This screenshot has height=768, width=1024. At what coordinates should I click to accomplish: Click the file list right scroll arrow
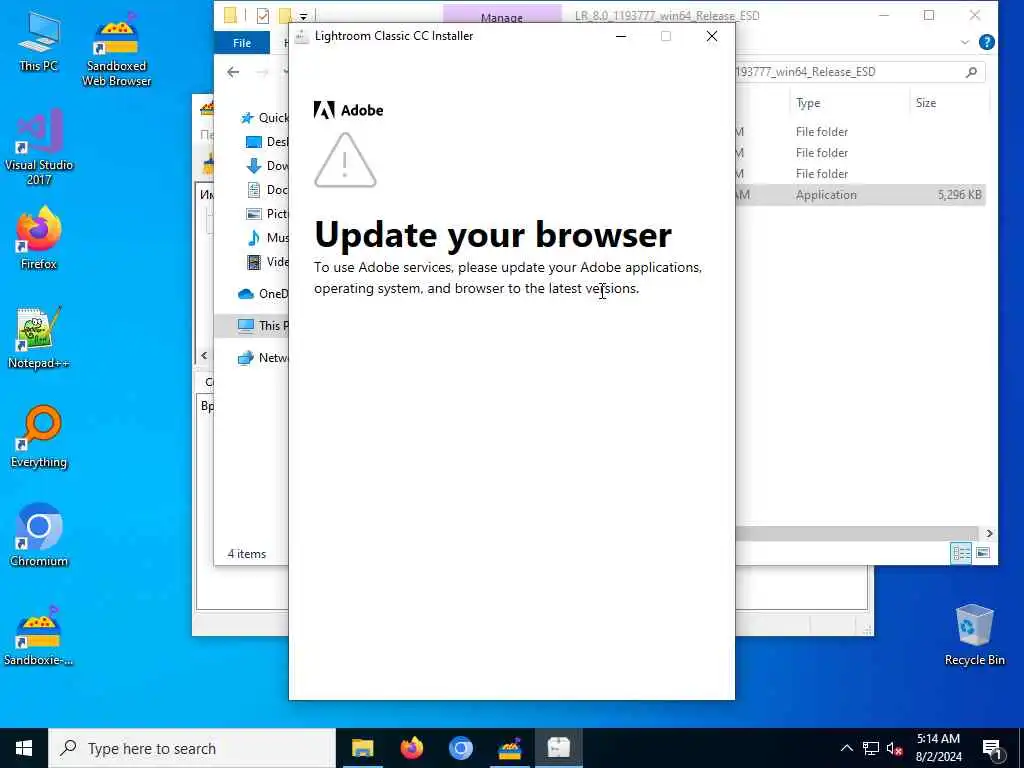pos(989,534)
